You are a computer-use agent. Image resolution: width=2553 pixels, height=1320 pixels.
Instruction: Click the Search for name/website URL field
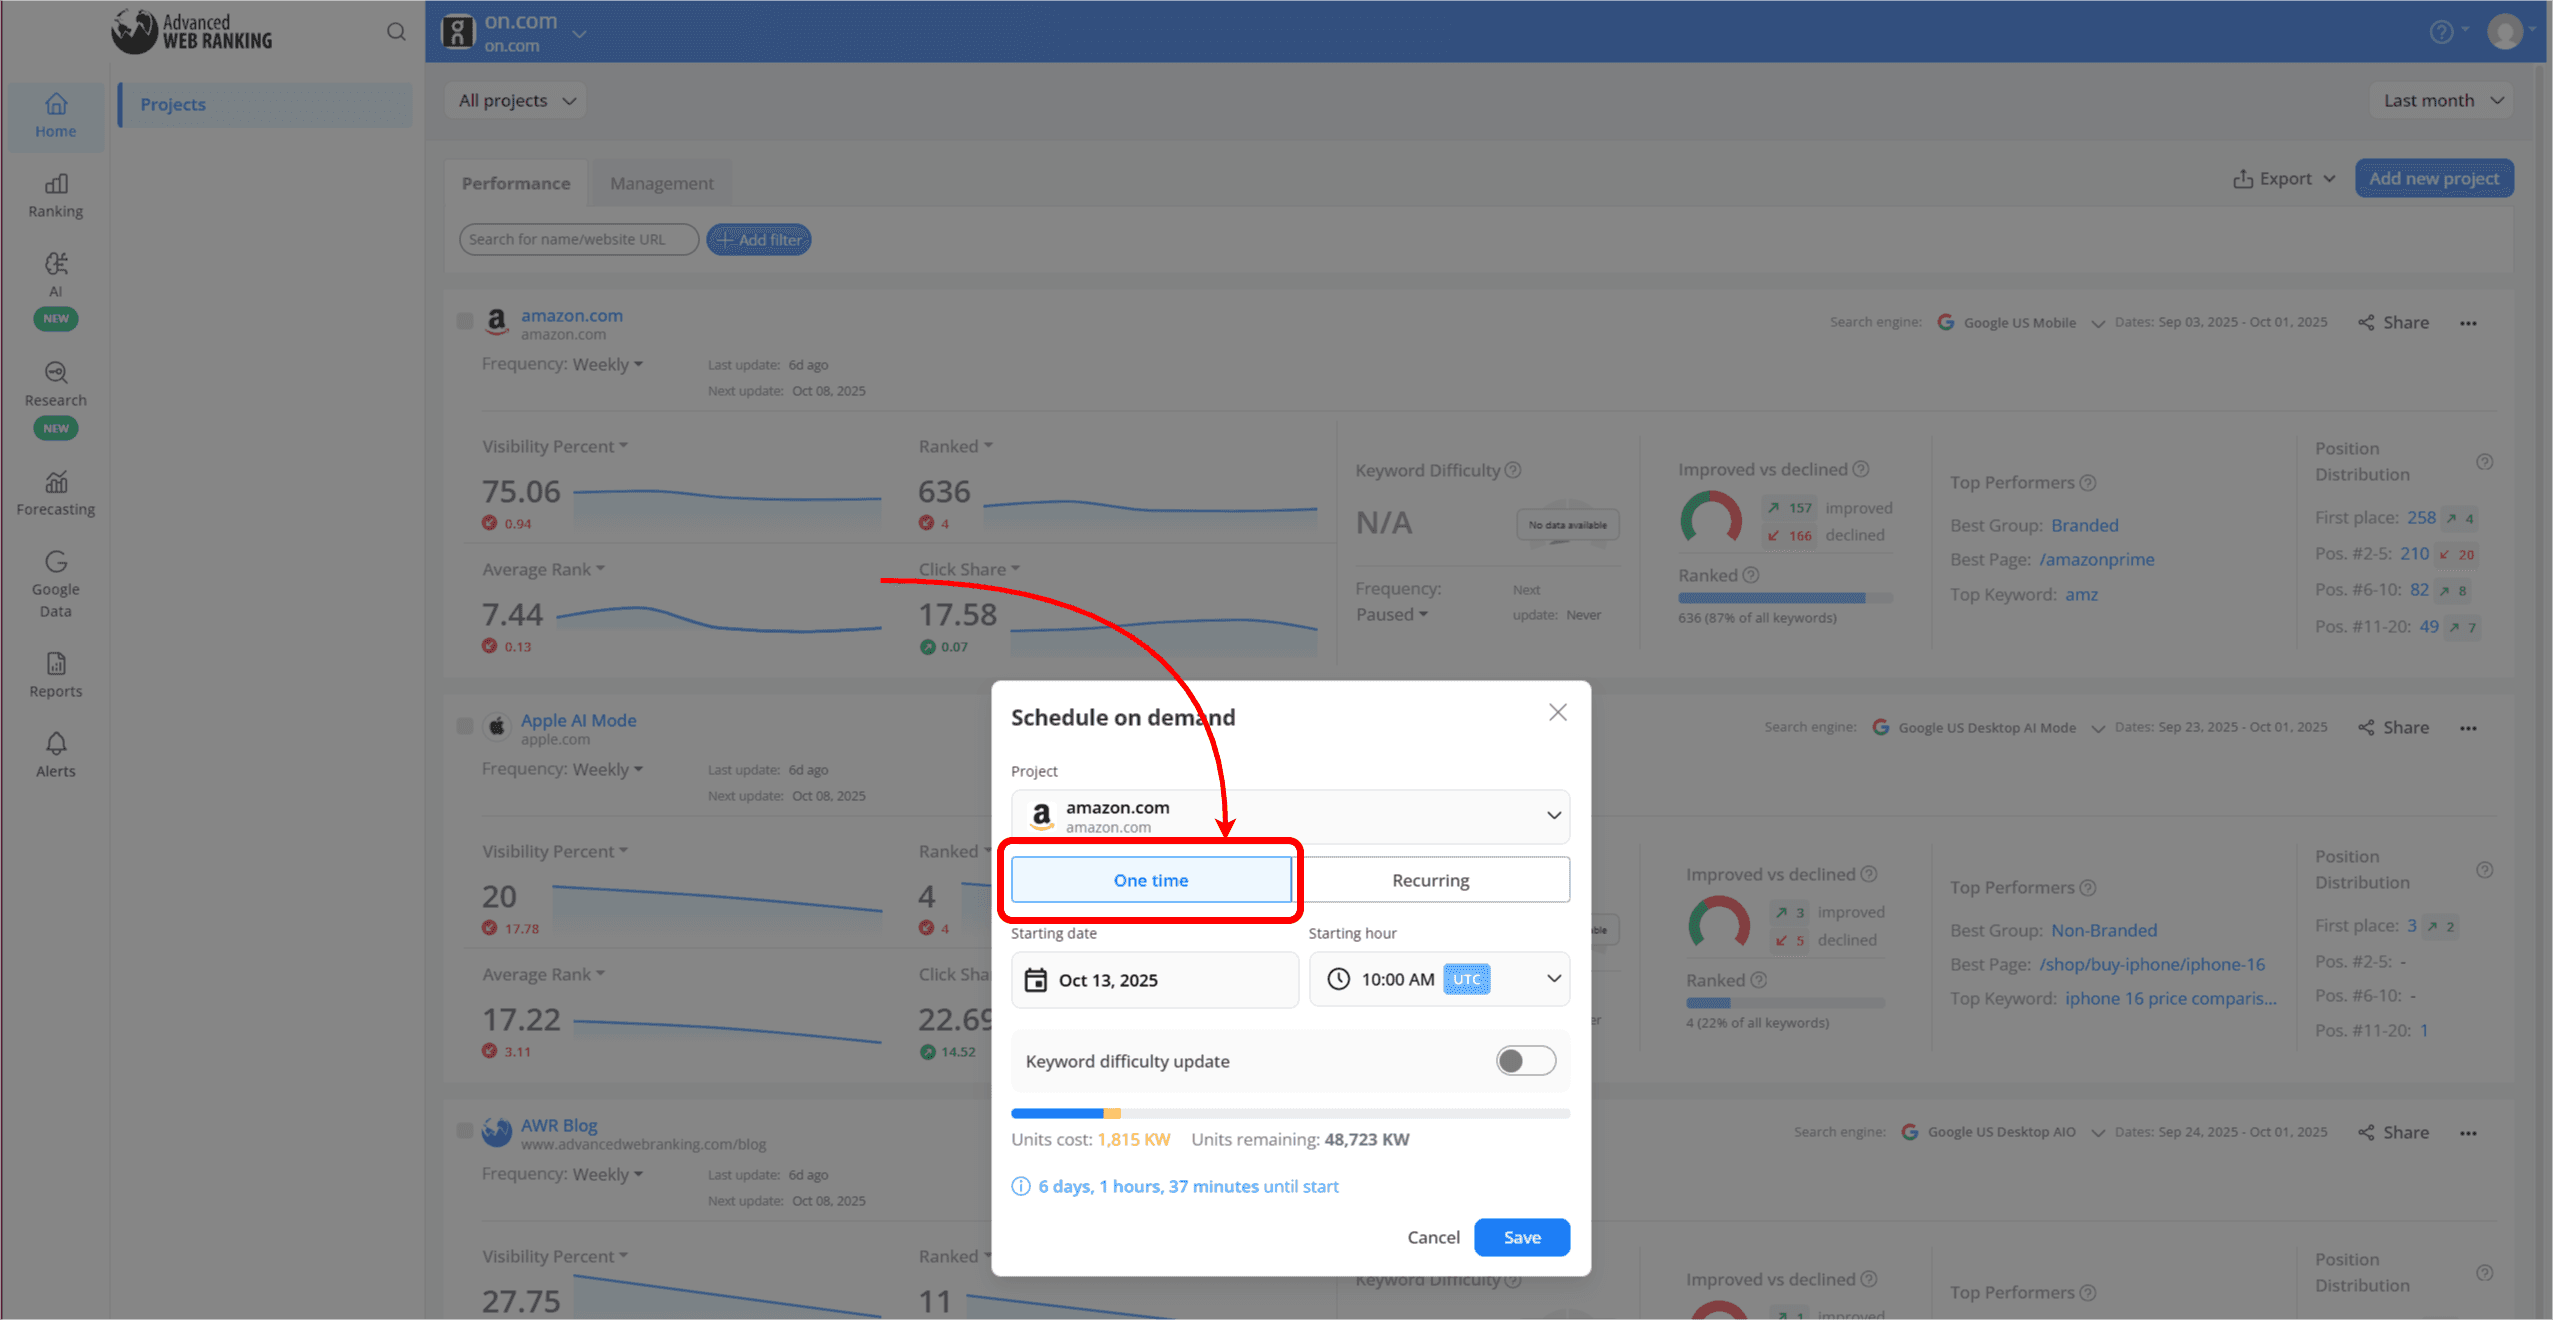click(578, 240)
